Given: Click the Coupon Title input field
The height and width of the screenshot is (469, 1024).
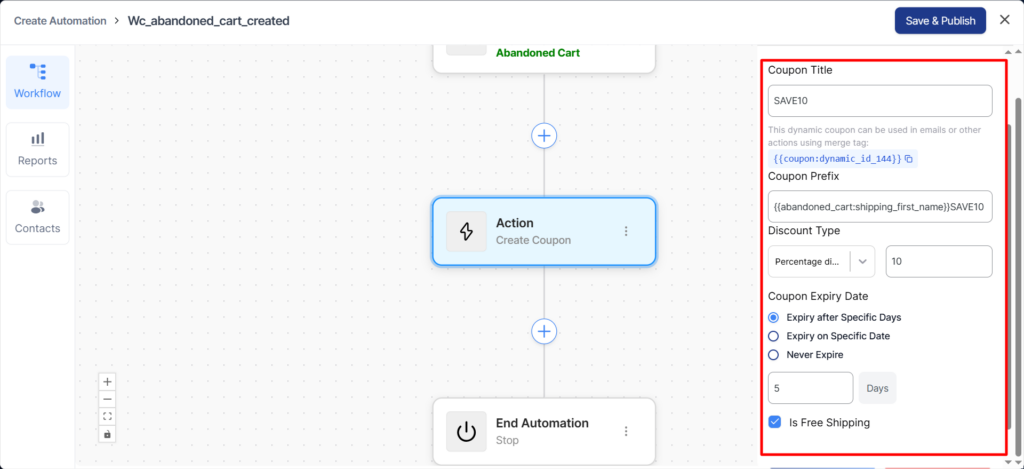Looking at the screenshot, I should 879,101.
